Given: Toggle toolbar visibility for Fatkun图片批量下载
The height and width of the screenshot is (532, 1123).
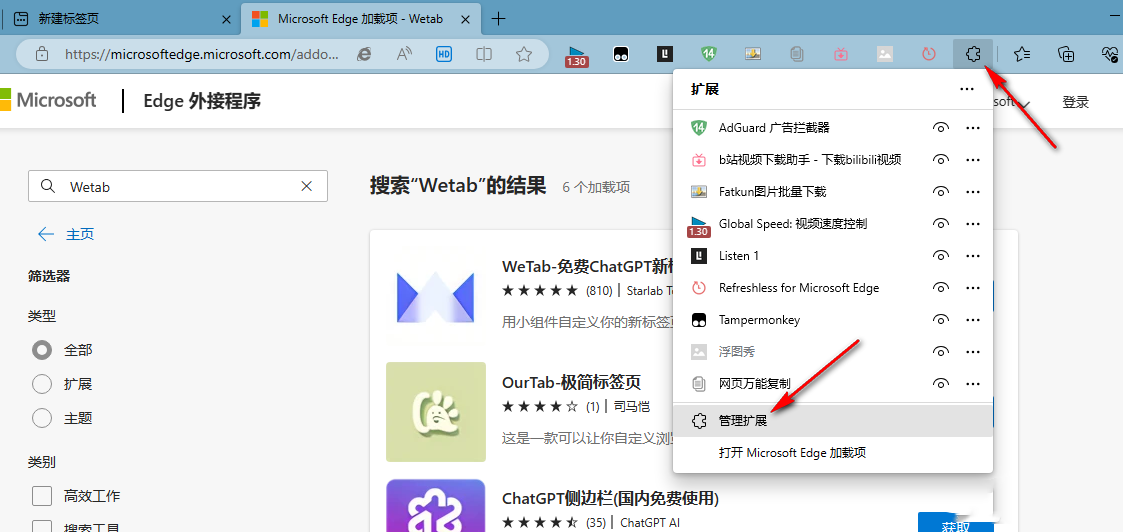Looking at the screenshot, I should 941,192.
